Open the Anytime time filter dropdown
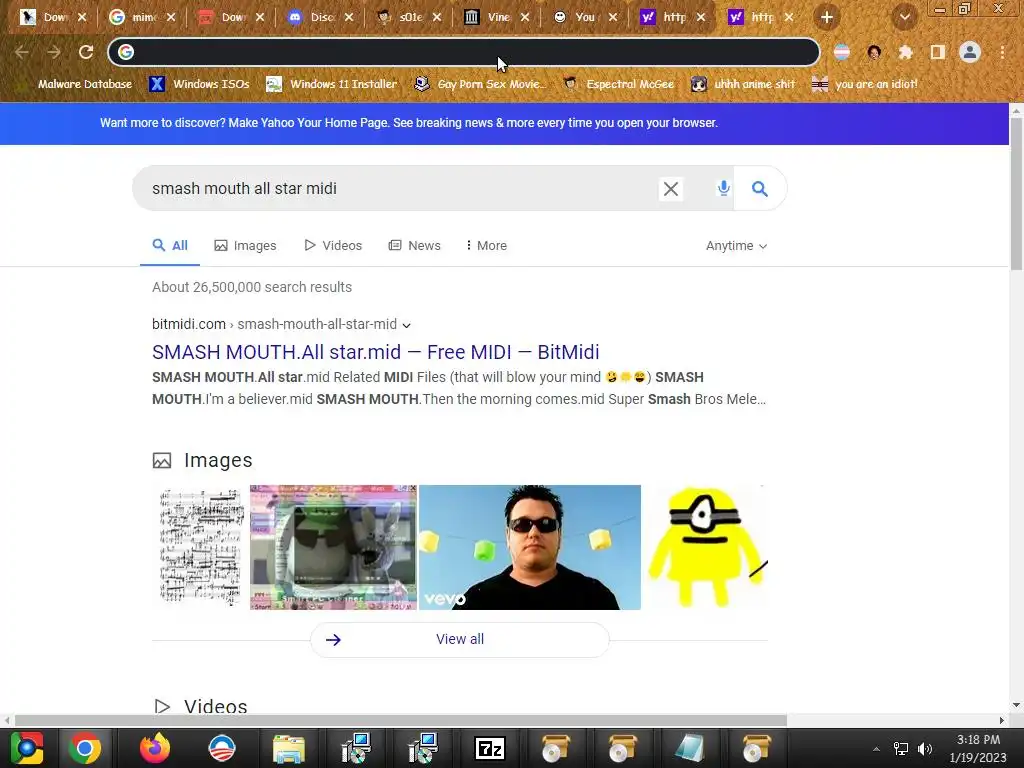1024x768 pixels. [736, 246]
